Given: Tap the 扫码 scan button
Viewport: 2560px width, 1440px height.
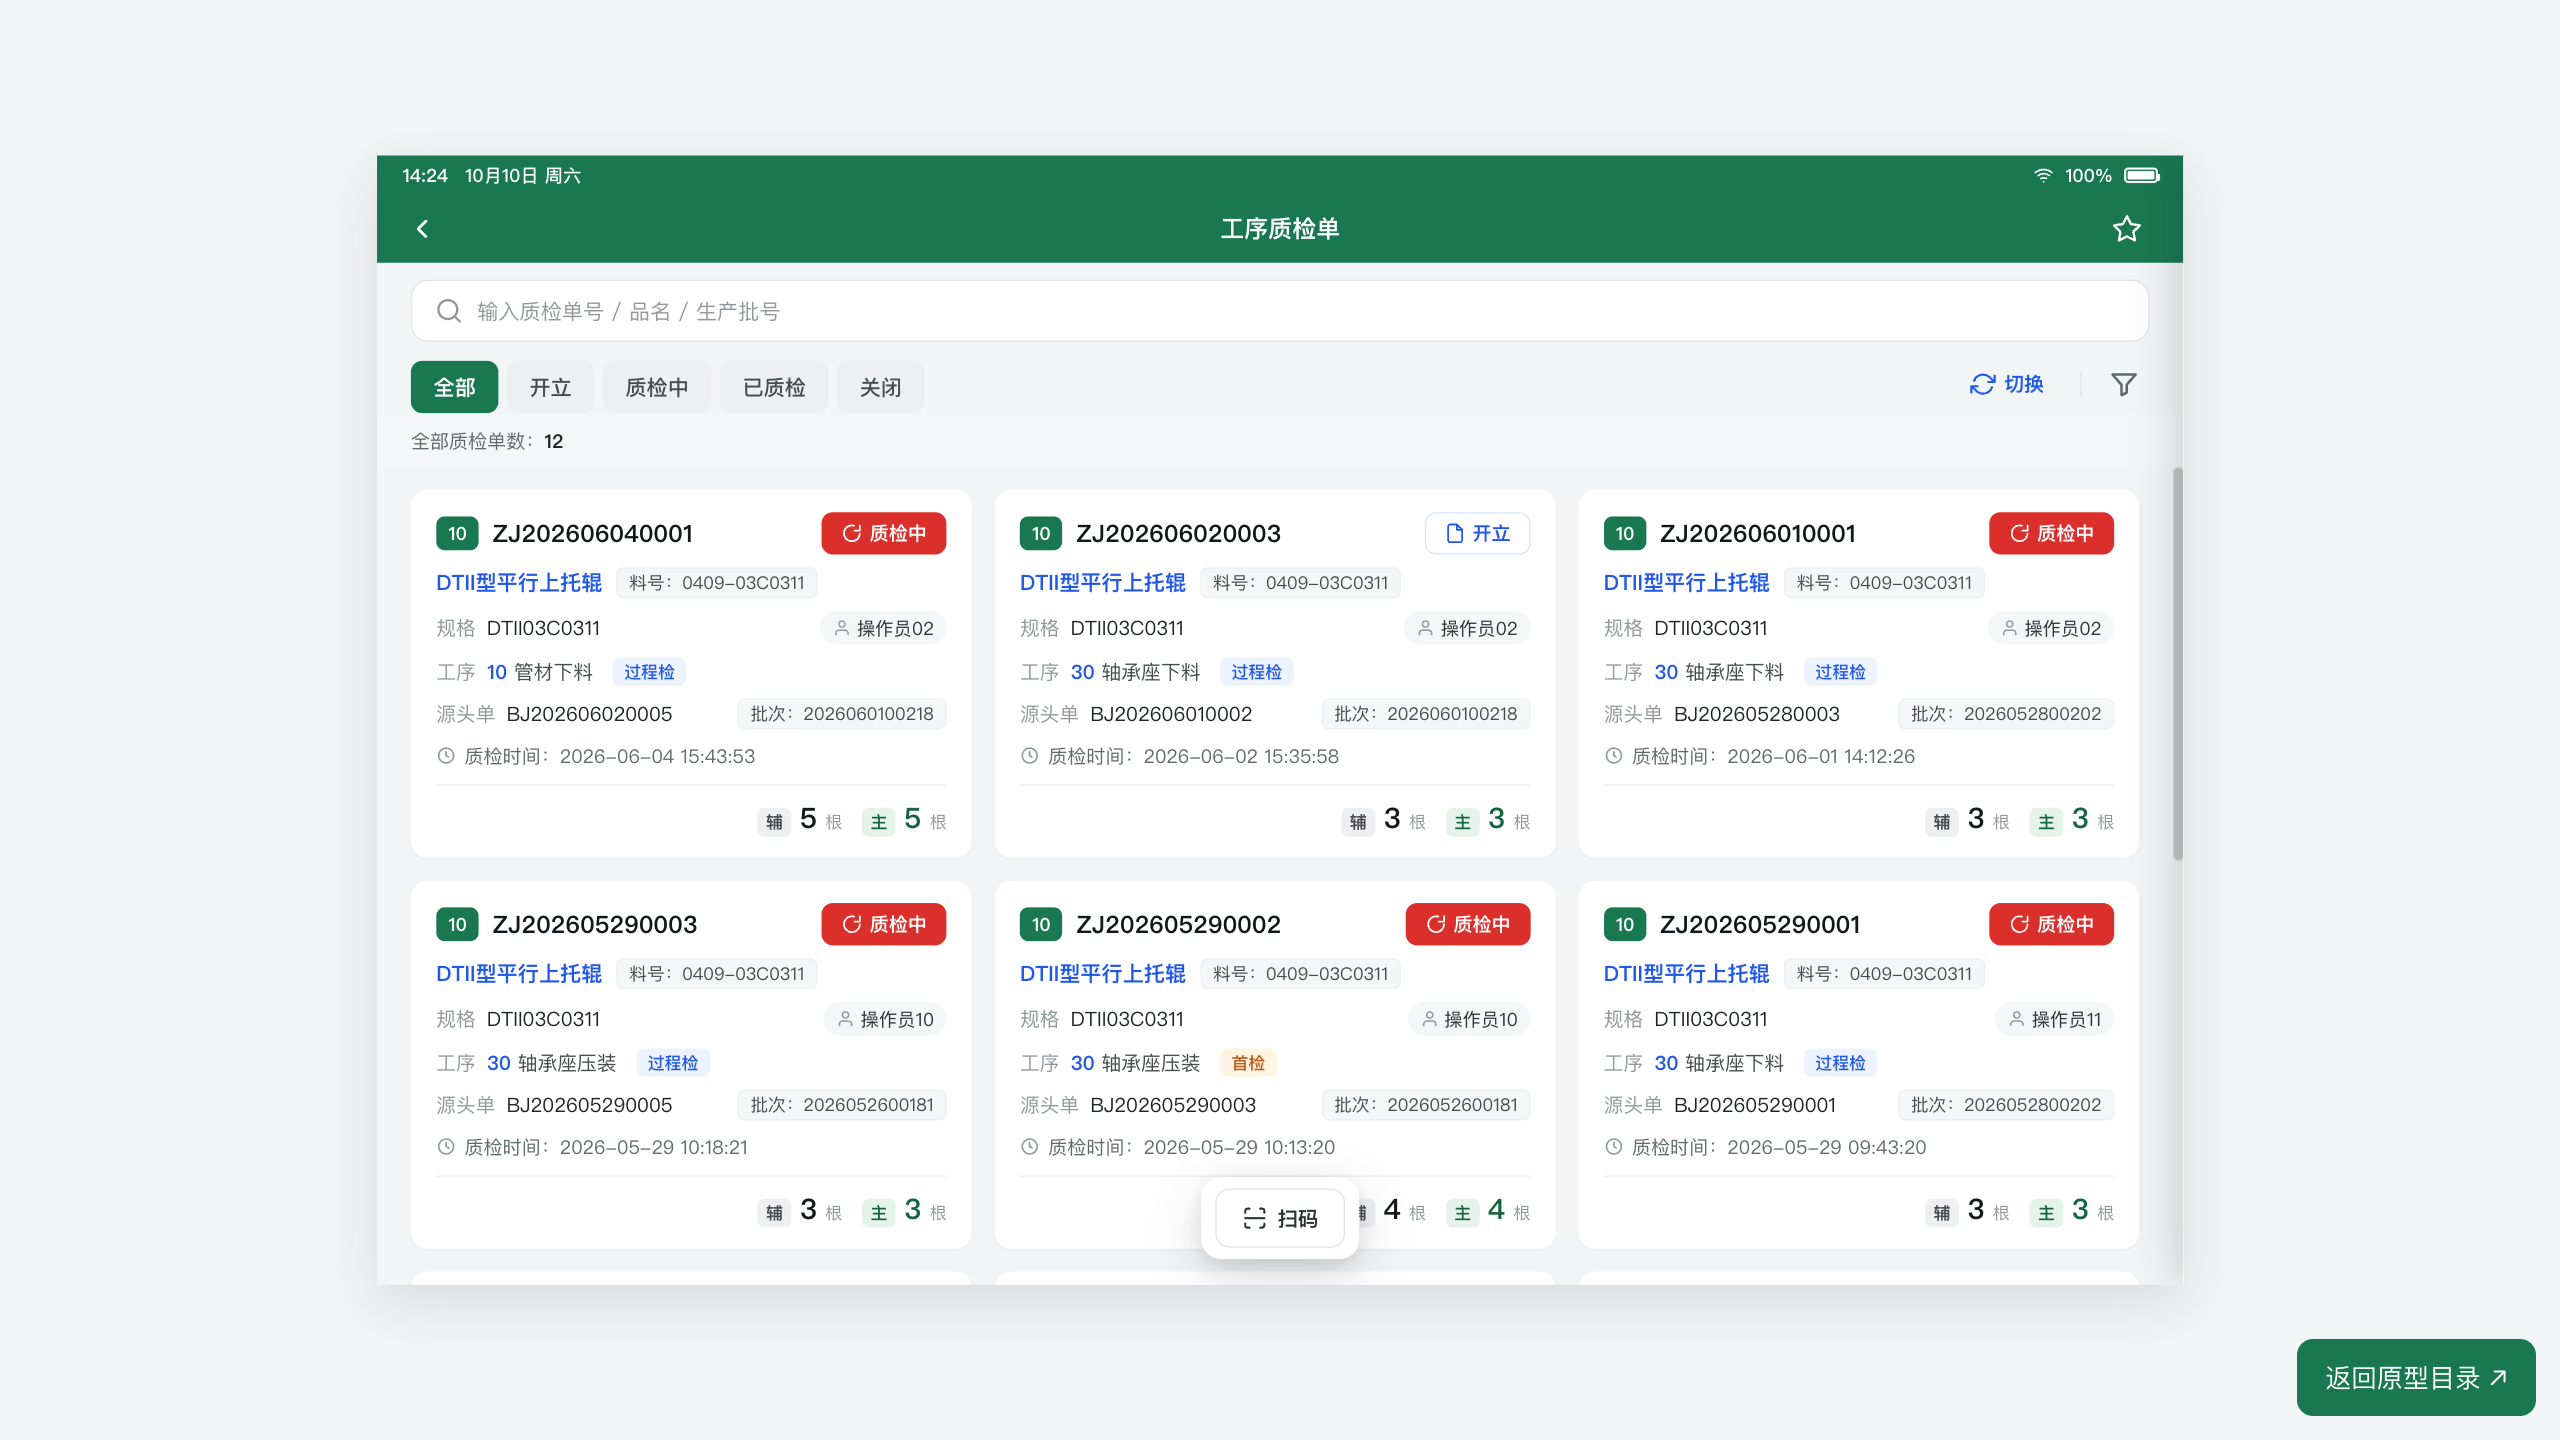Looking at the screenshot, I should tap(1280, 1218).
